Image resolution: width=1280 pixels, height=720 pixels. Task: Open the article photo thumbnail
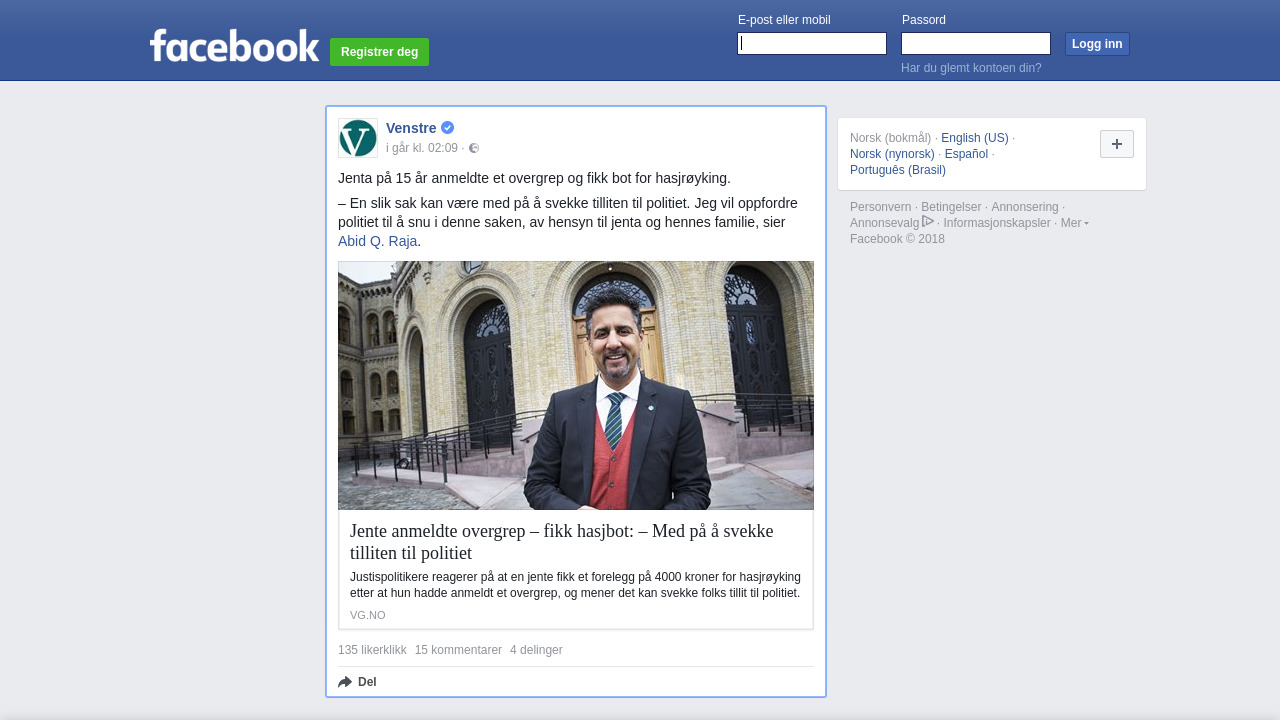pos(576,386)
